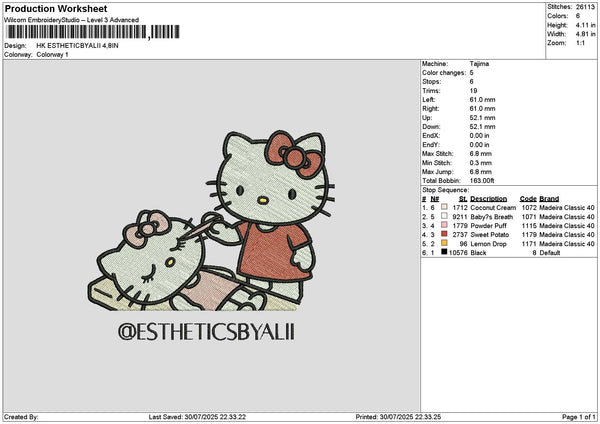
Task: Click design name 'HK ESTHETICSBYALII 4,8IN'
Action: 77,46
